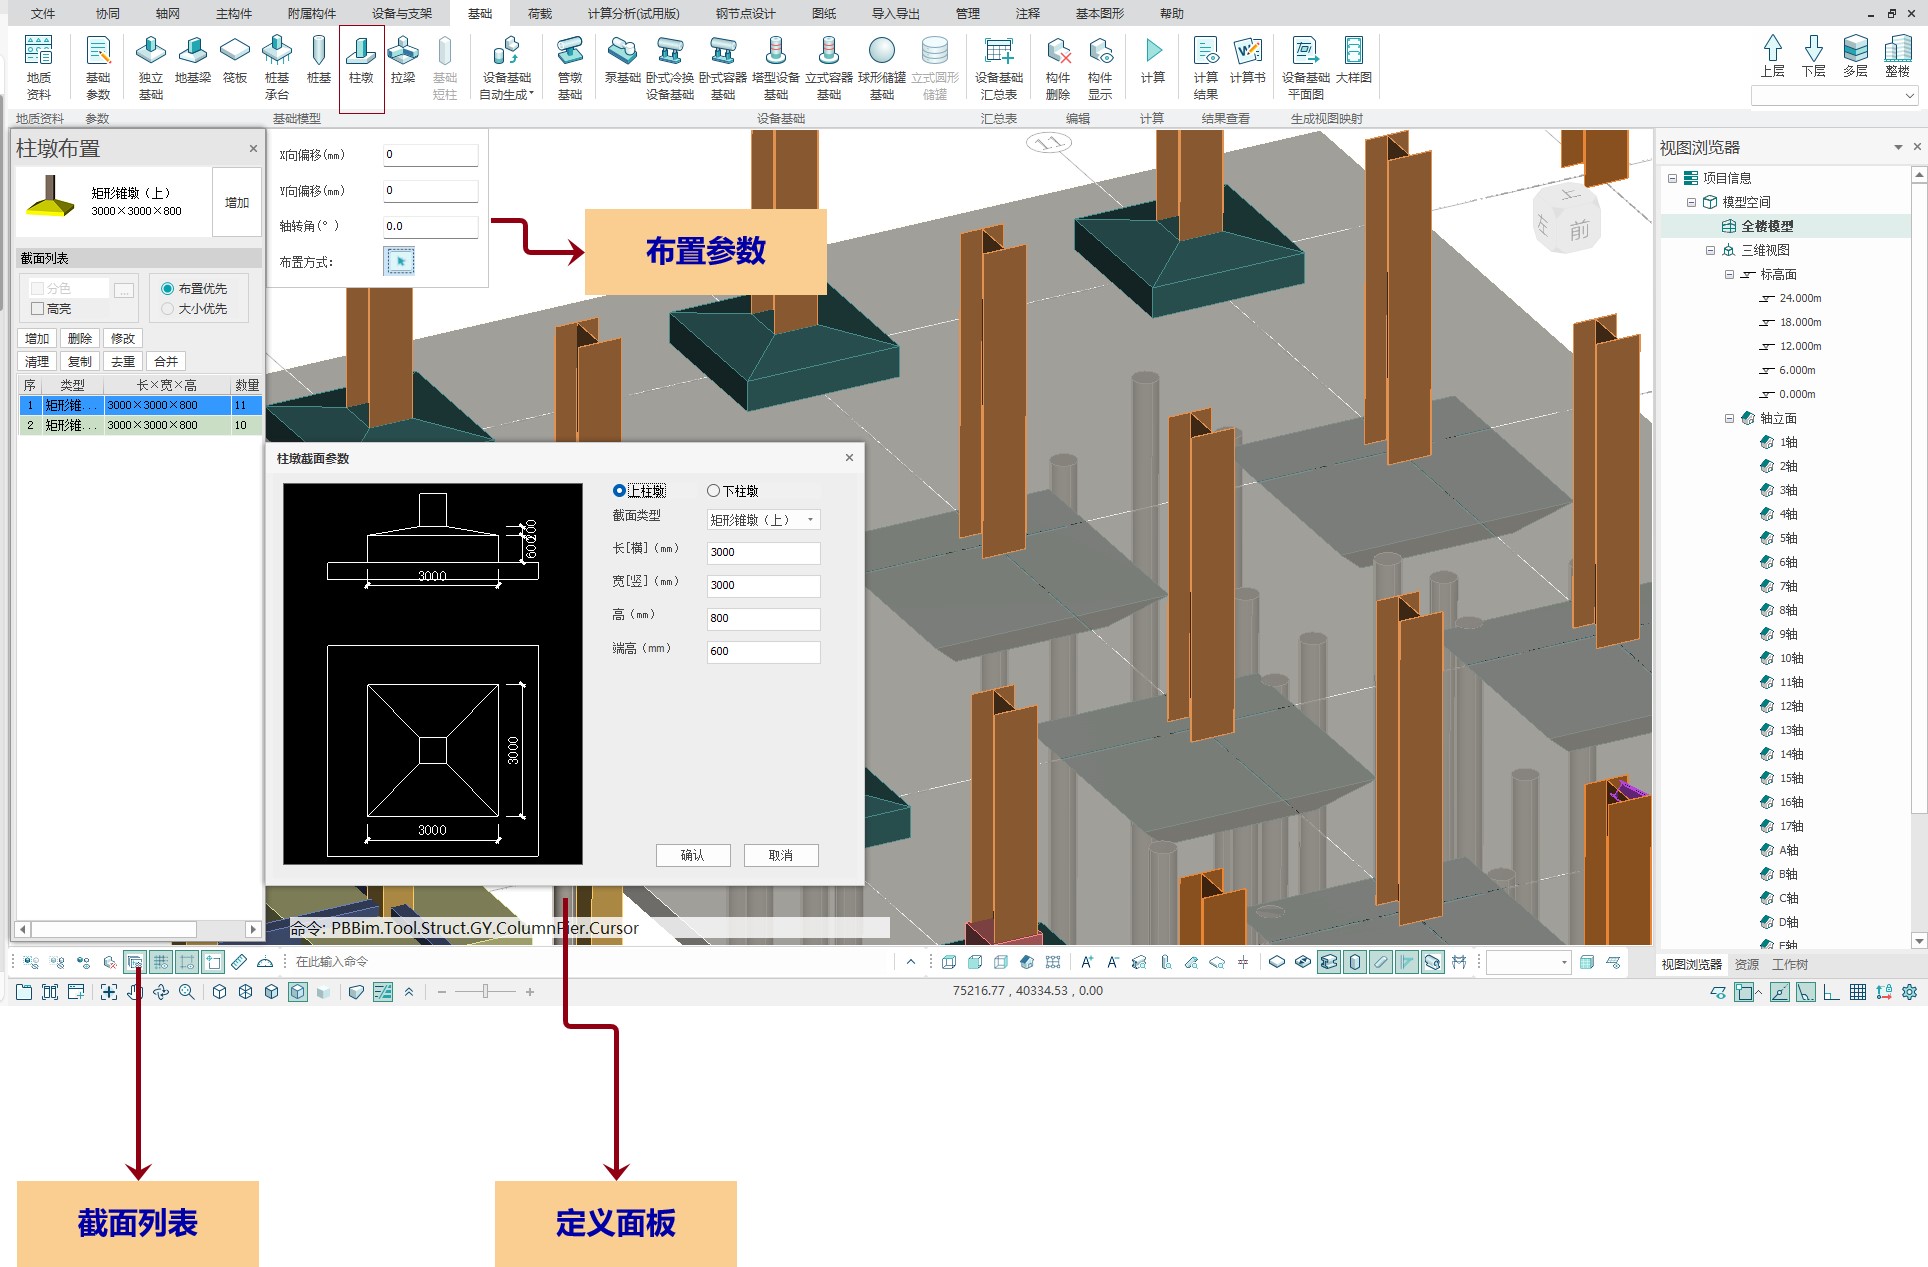This screenshot has height=1267, width=1928.
Task: Enable the 高亮 checkbox
Action: tap(38, 309)
